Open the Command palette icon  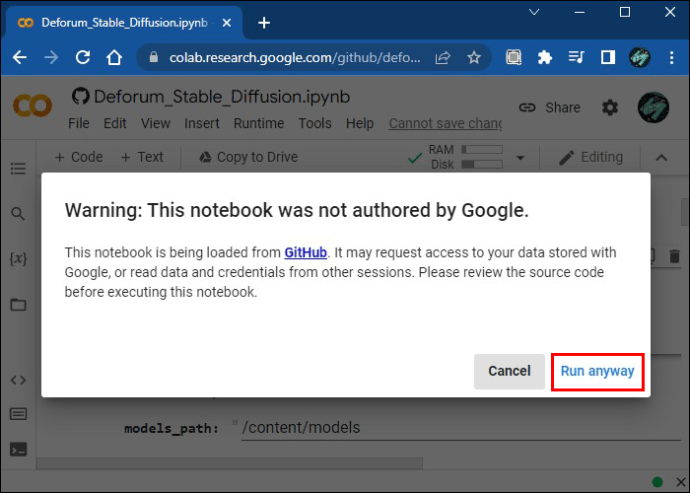(18, 414)
